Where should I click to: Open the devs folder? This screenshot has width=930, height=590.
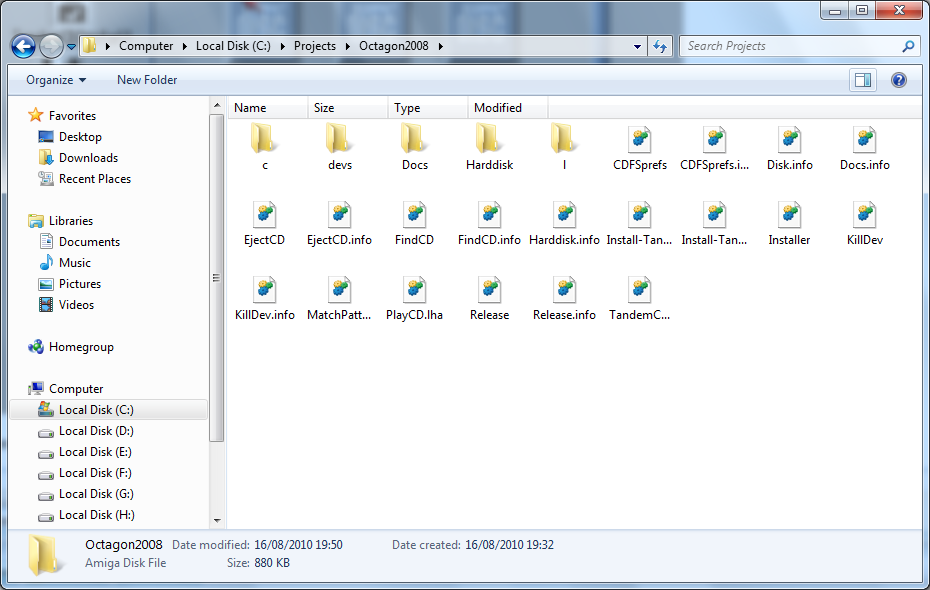[x=339, y=140]
